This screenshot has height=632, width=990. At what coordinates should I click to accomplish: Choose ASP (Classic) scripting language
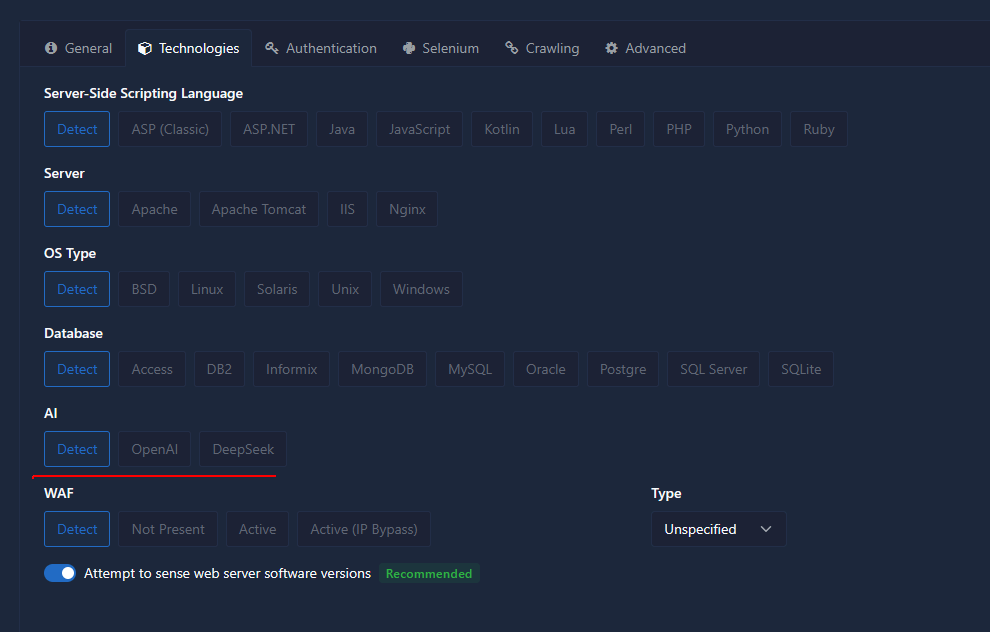pos(170,129)
